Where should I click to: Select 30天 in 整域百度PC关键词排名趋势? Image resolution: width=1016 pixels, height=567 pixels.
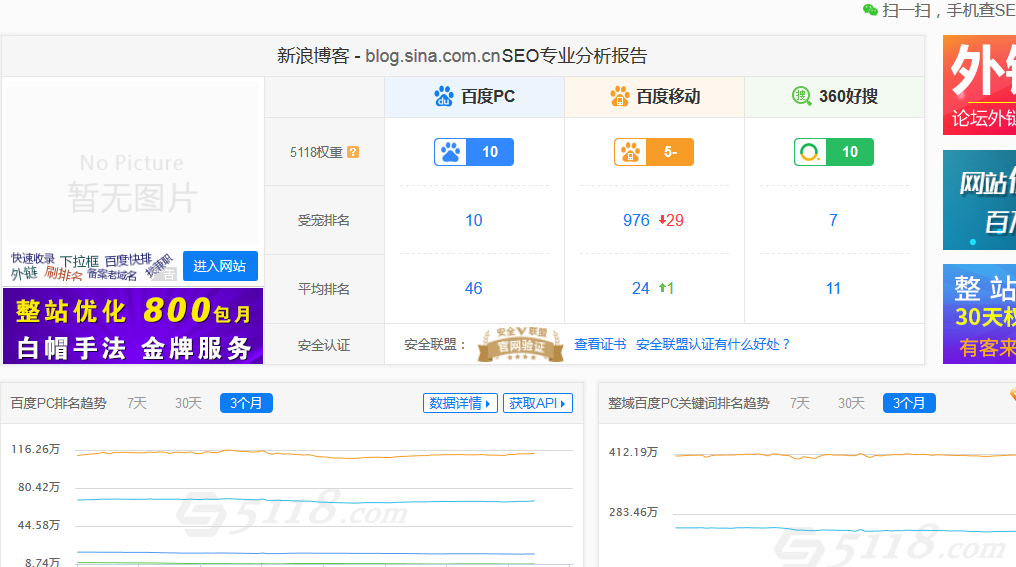851,403
